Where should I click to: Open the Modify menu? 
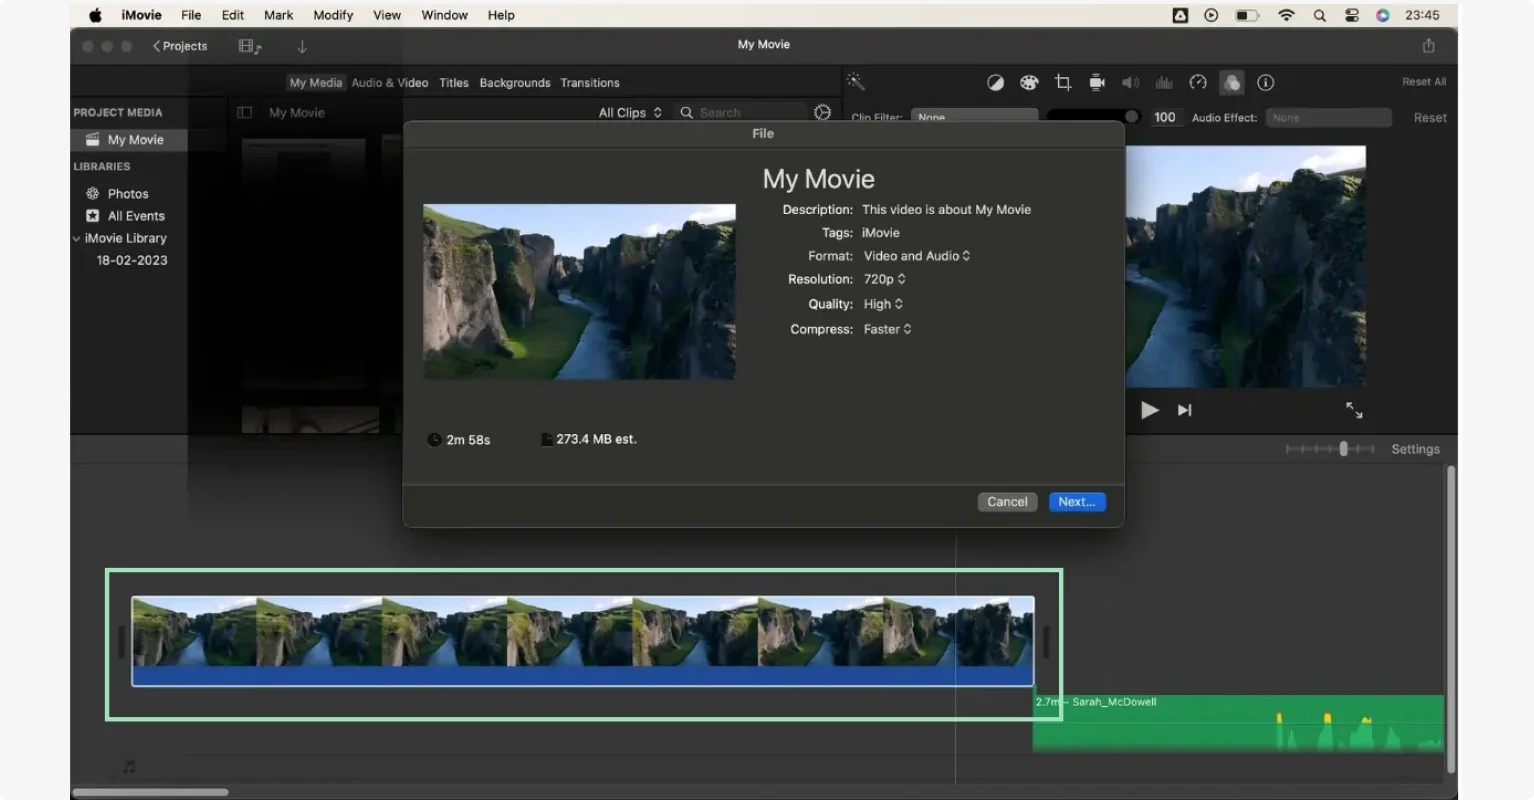pyautogui.click(x=333, y=14)
